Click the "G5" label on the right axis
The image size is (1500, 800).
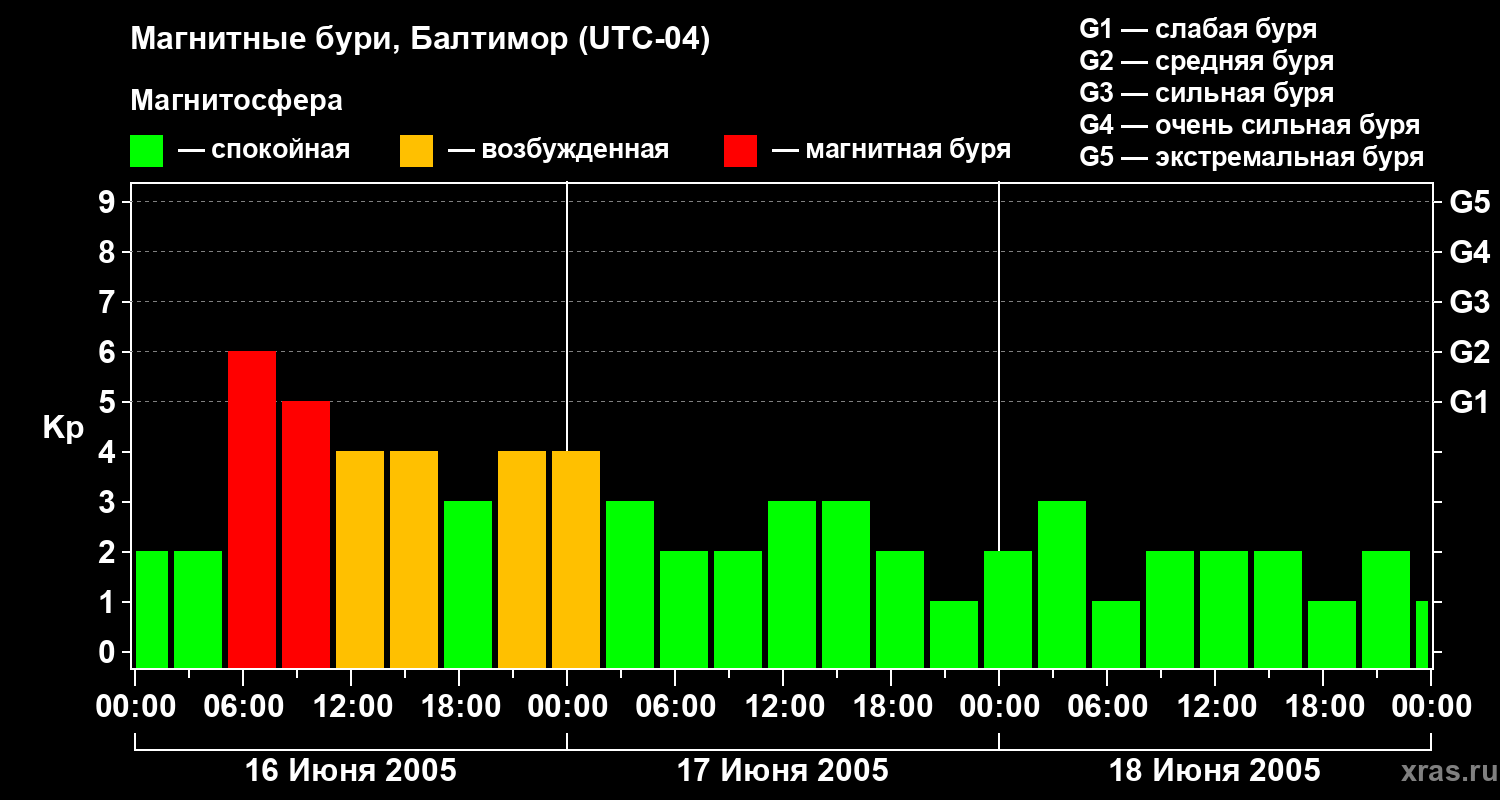[1469, 202]
